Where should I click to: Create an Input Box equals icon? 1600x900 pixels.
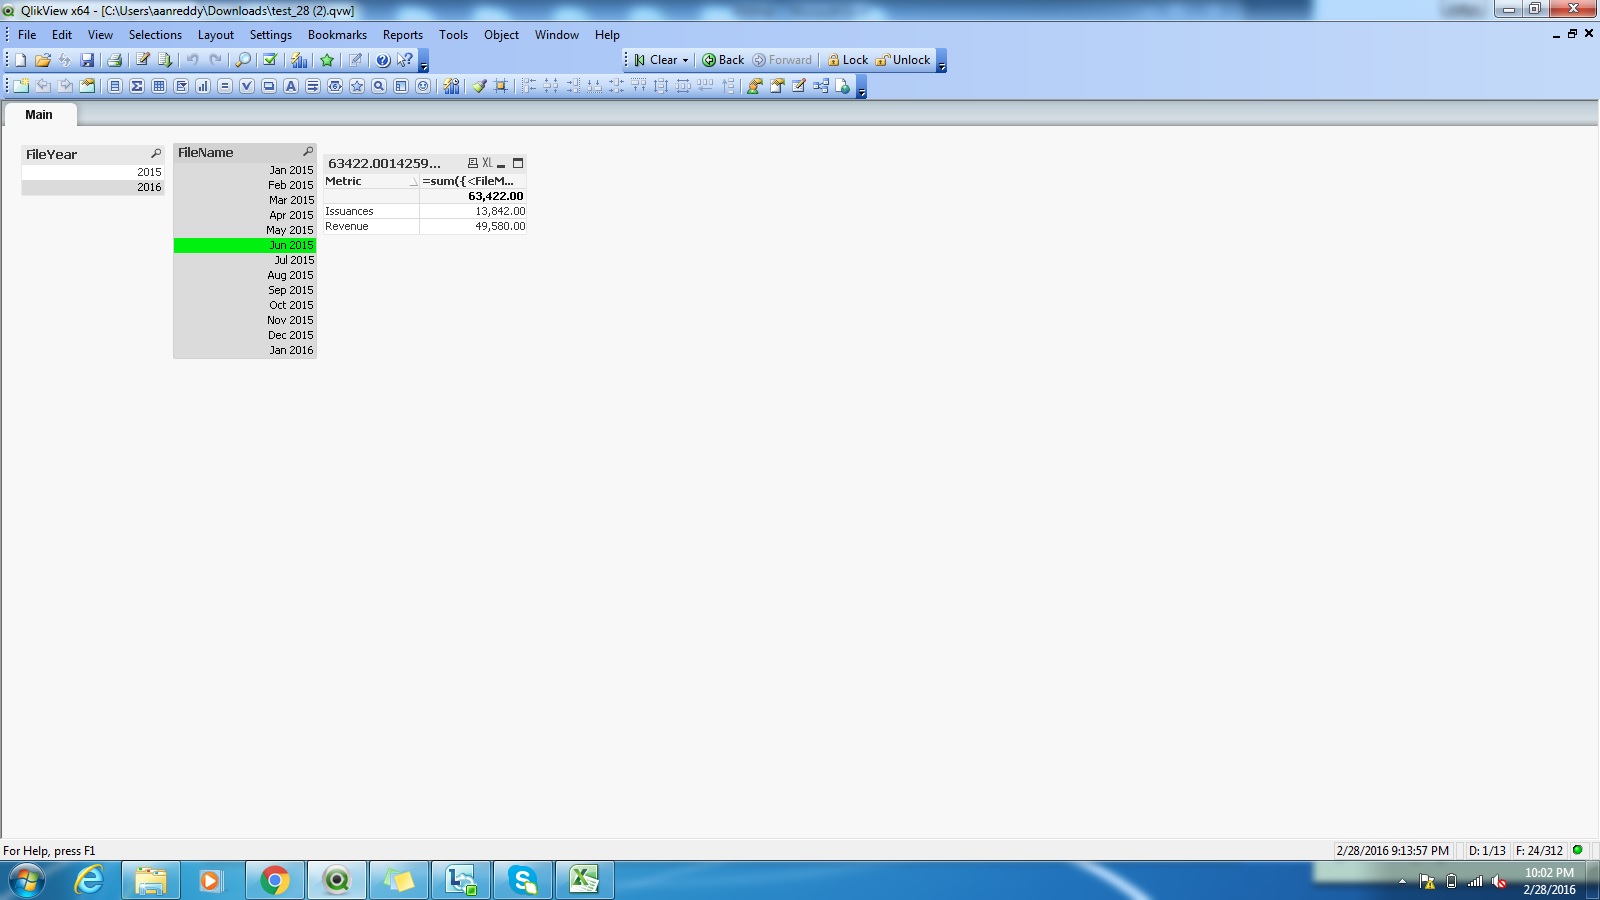pyautogui.click(x=225, y=86)
